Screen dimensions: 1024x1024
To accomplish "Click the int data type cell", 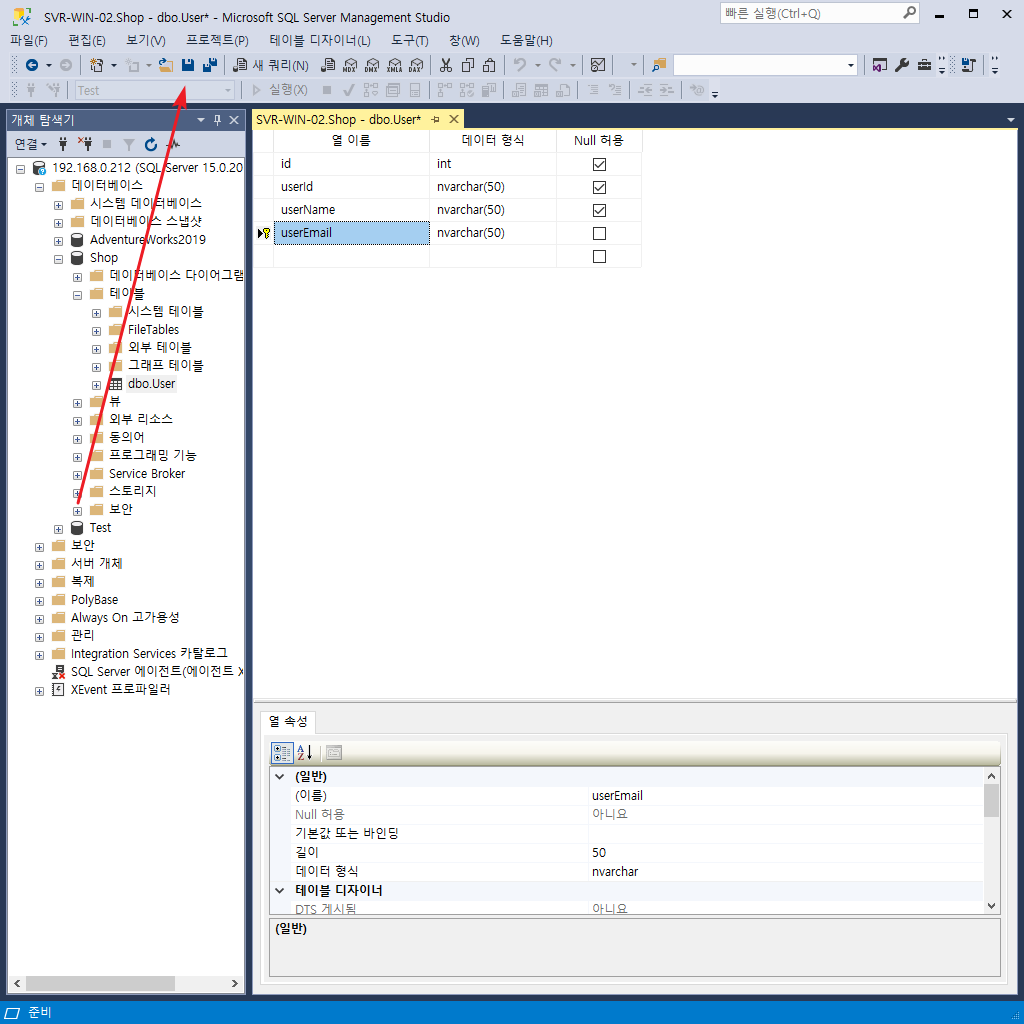I will click(492, 164).
